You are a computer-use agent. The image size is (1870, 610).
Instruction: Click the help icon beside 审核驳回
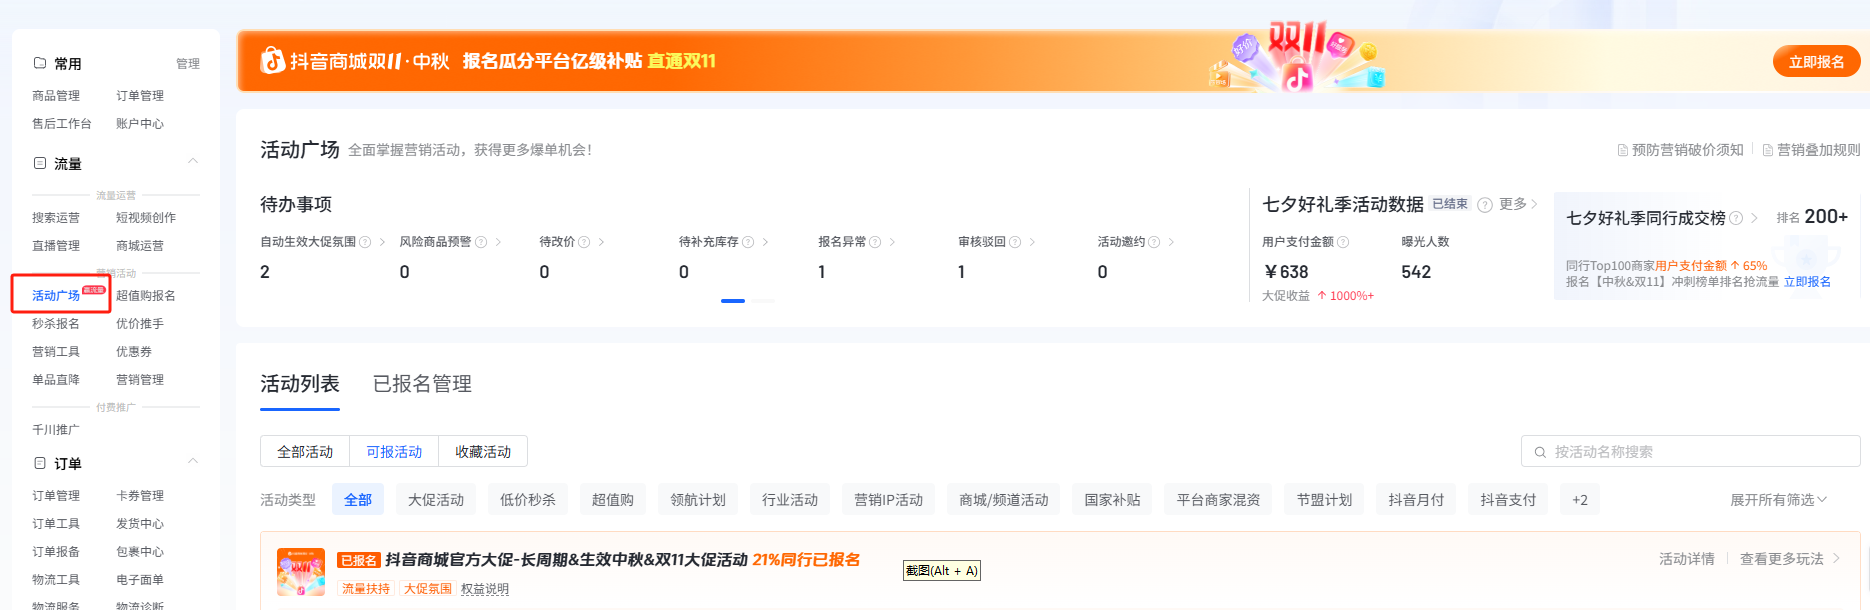click(1015, 242)
